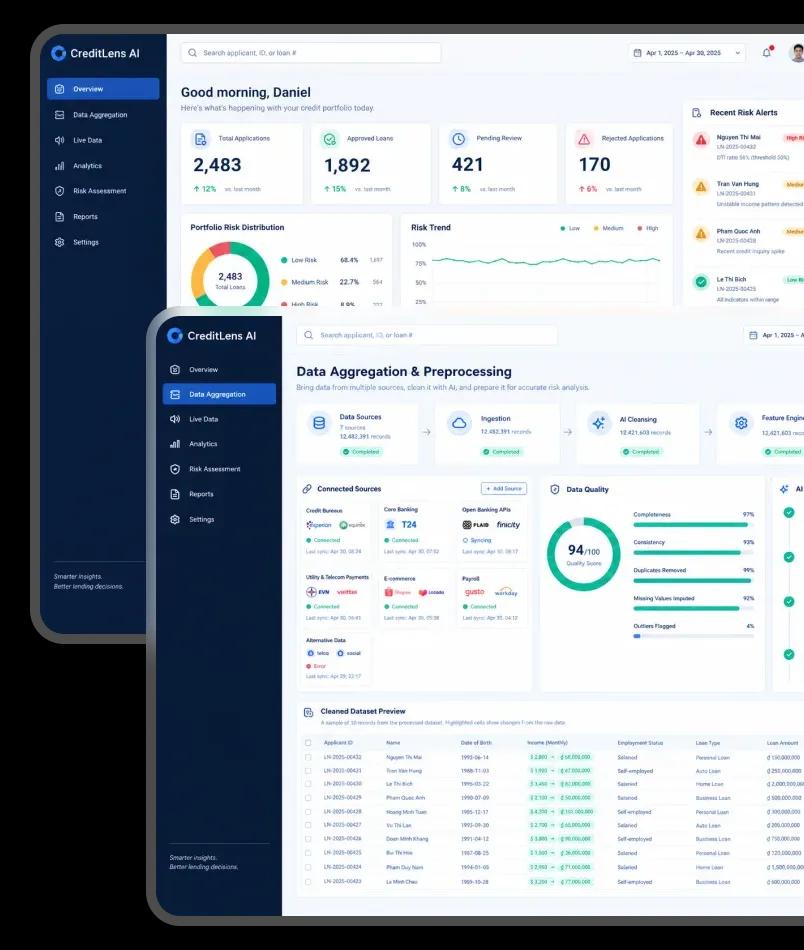Image resolution: width=804 pixels, height=950 pixels.
Task: Check the row for LN-2025-00432
Action: click(308, 757)
